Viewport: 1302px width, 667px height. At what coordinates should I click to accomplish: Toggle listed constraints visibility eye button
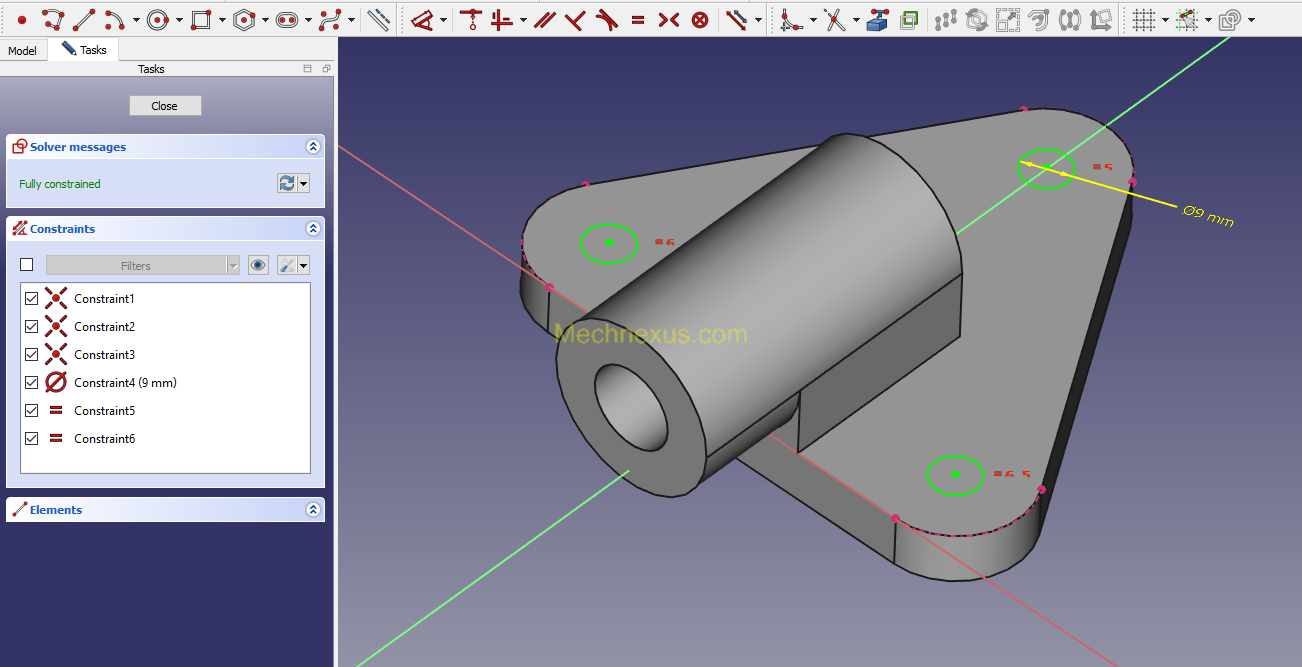tap(258, 265)
